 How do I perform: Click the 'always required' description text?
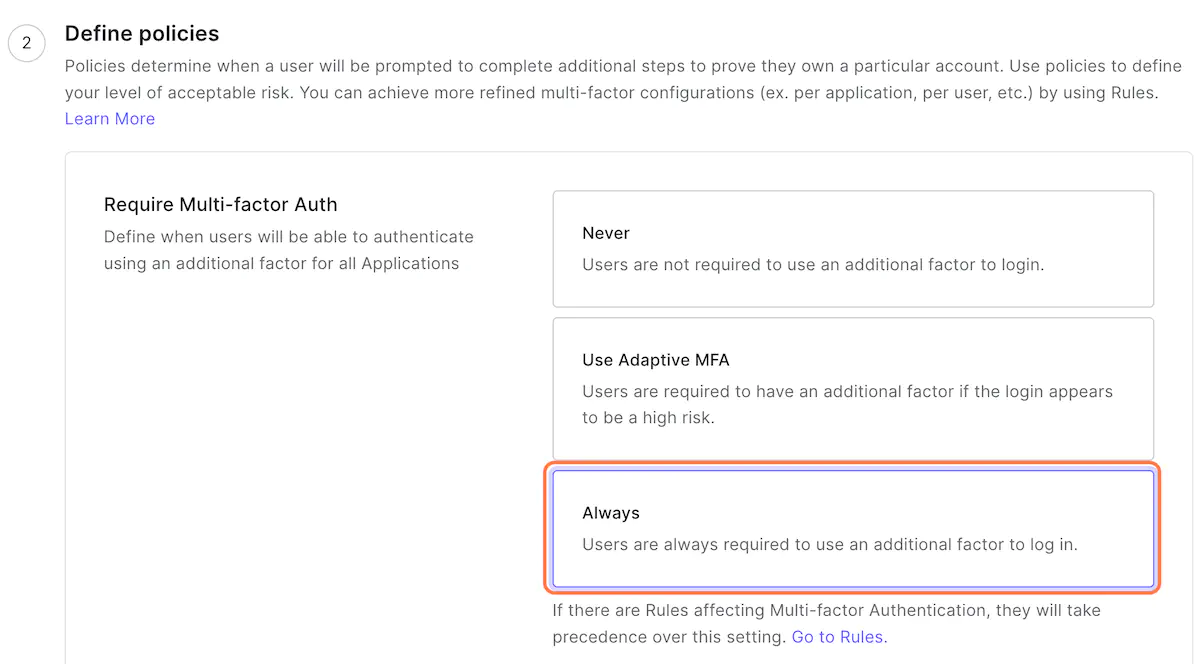click(830, 545)
